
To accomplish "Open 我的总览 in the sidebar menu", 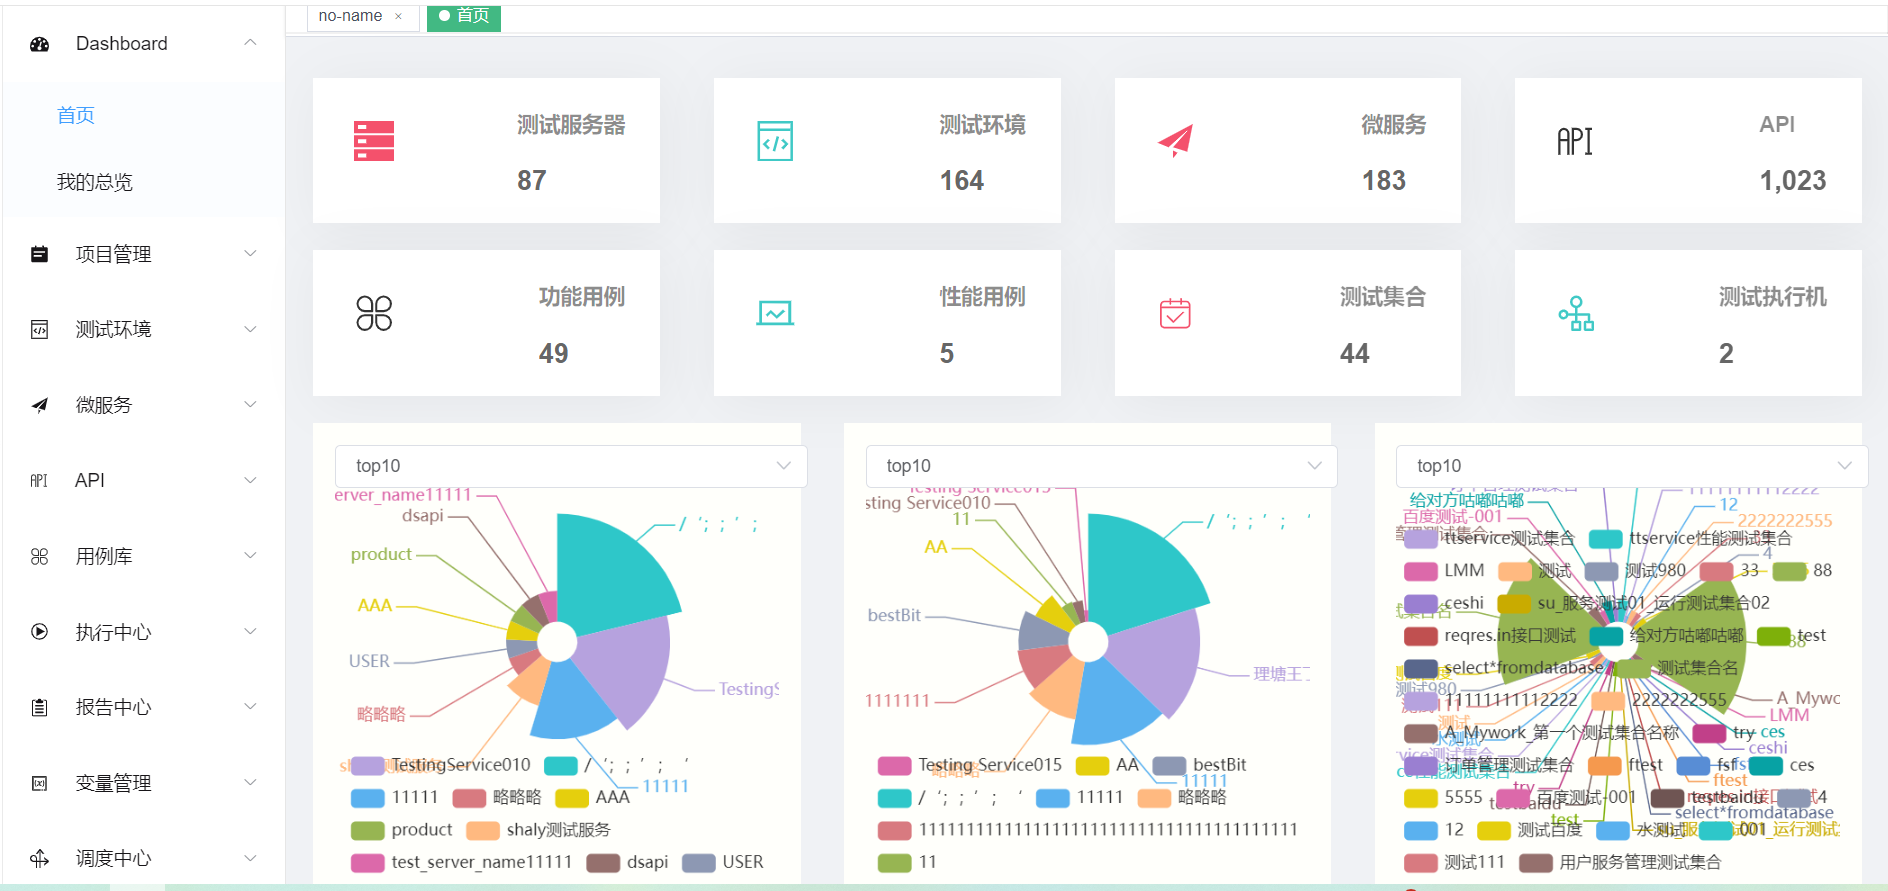I will (x=95, y=182).
